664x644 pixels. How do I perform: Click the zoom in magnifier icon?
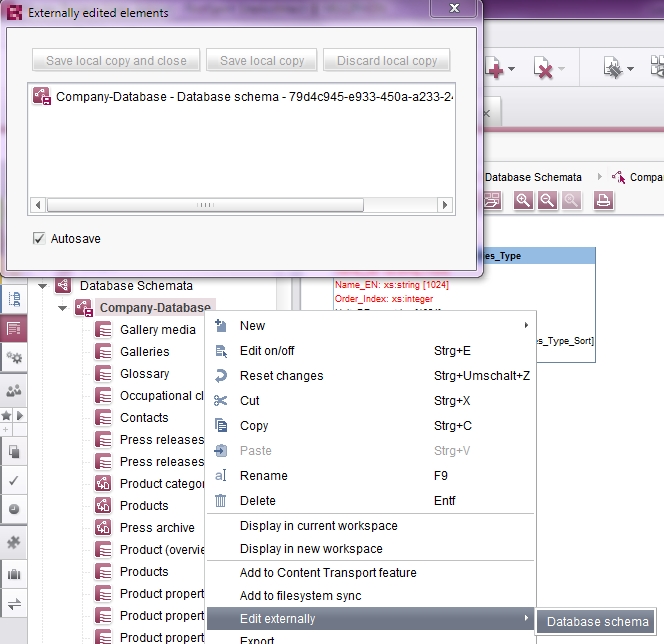pos(523,200)
